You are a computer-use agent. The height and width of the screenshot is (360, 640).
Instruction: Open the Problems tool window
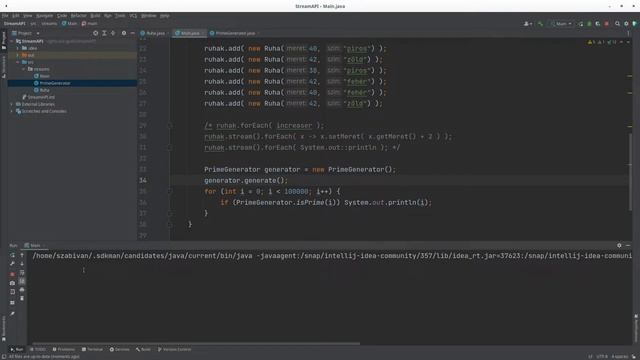[64, 349]
